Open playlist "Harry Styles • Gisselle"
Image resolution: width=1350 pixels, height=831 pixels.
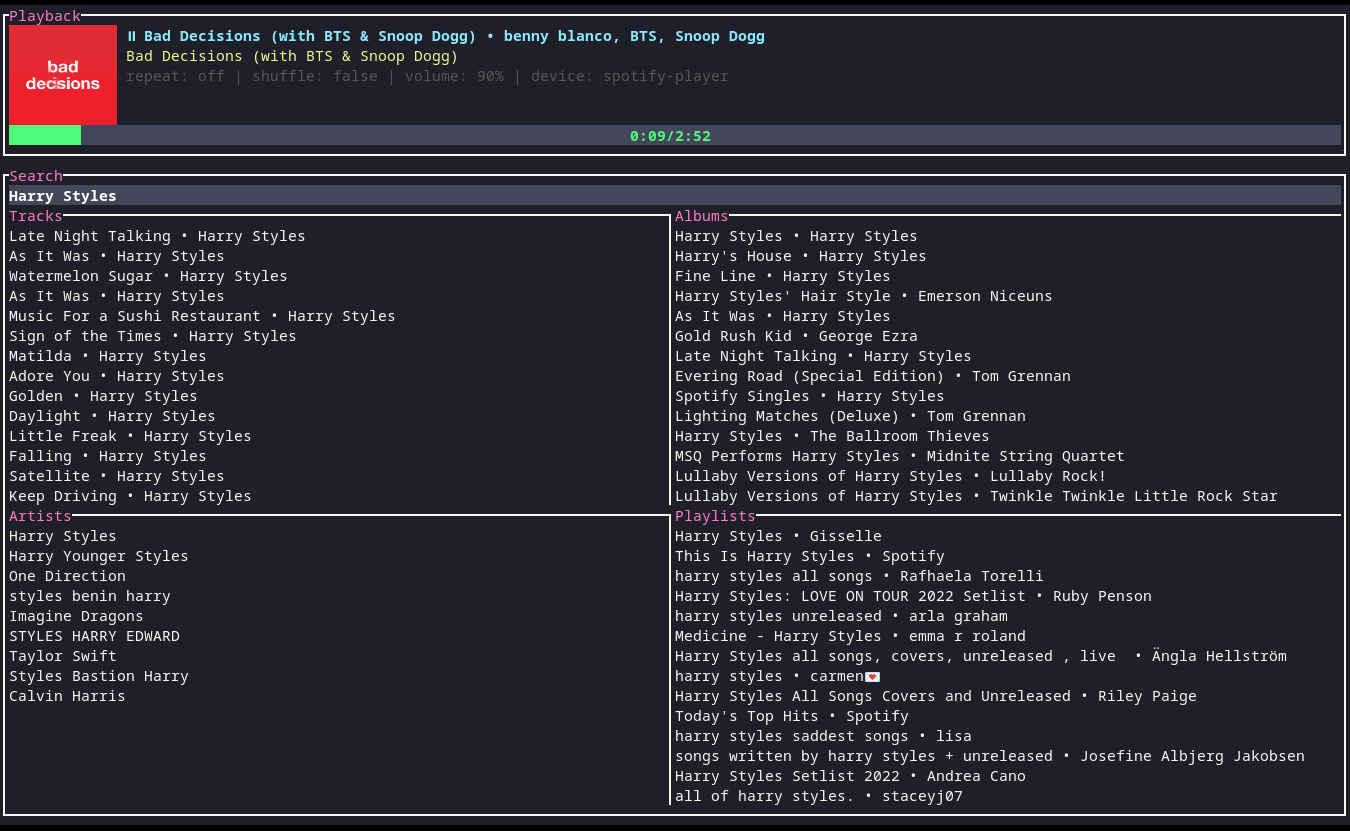778,536
